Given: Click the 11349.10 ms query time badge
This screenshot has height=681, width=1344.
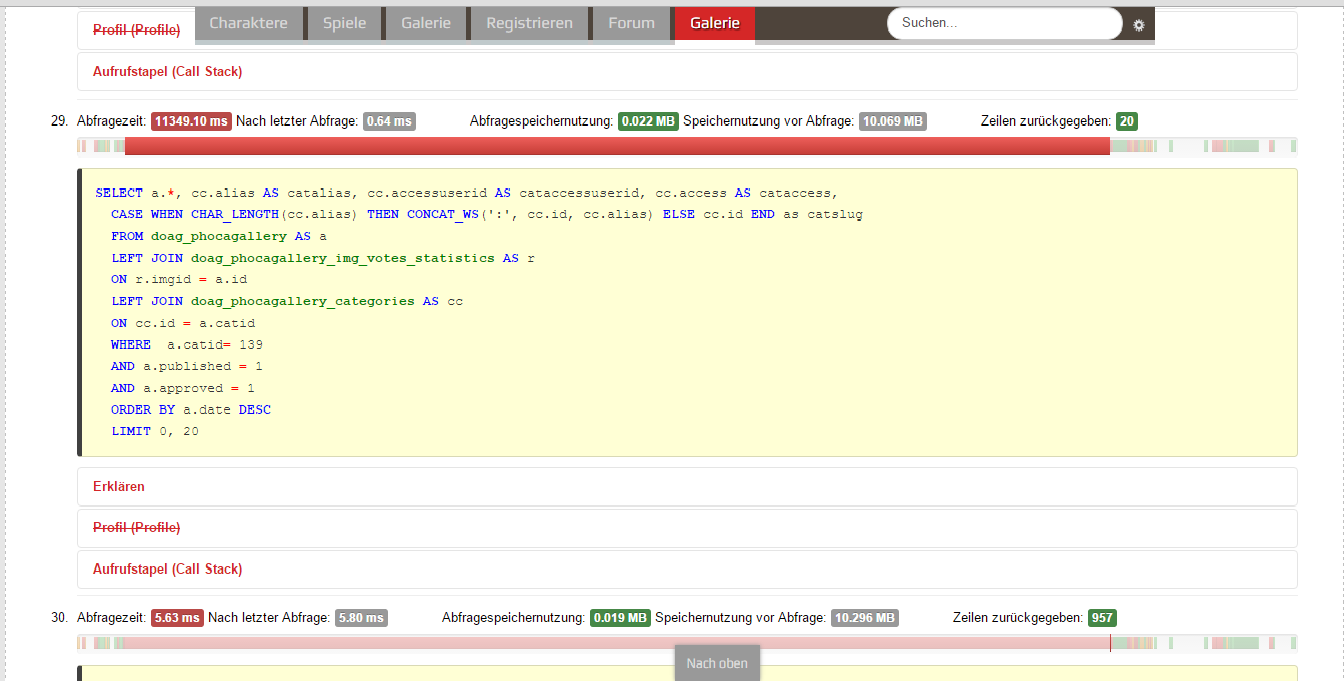Looking at the screenshot, I should tap(191, 122).
